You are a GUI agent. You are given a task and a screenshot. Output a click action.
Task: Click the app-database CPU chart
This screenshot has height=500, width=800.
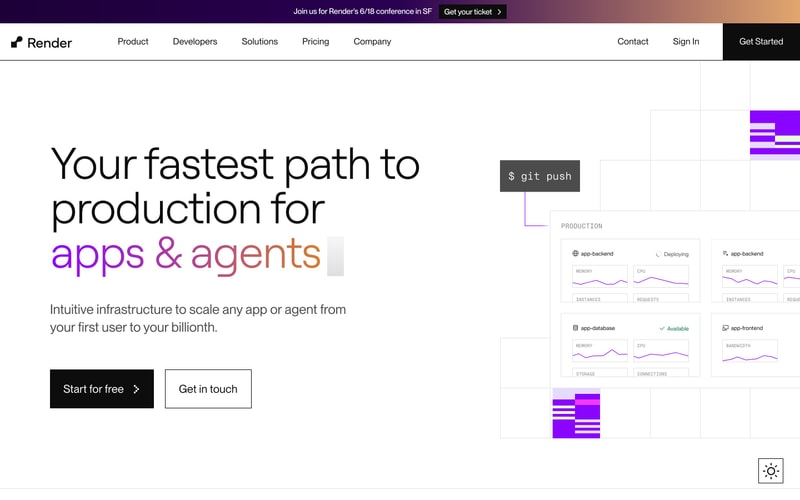[661, 351]
